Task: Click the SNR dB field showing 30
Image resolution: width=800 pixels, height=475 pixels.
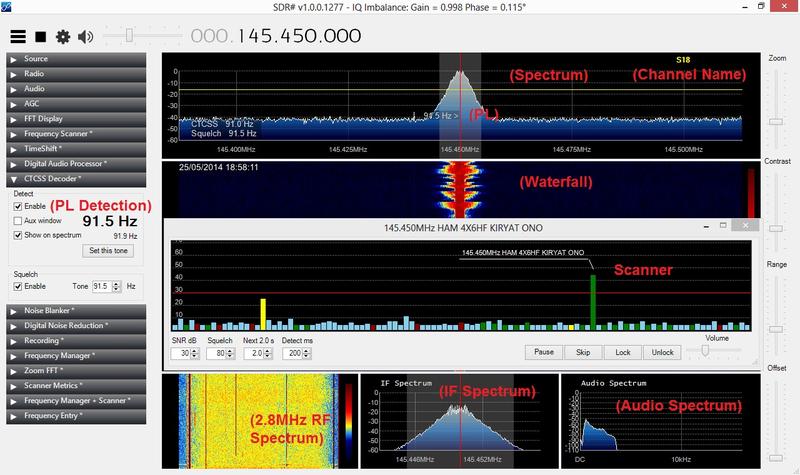Action: (181, 353)
